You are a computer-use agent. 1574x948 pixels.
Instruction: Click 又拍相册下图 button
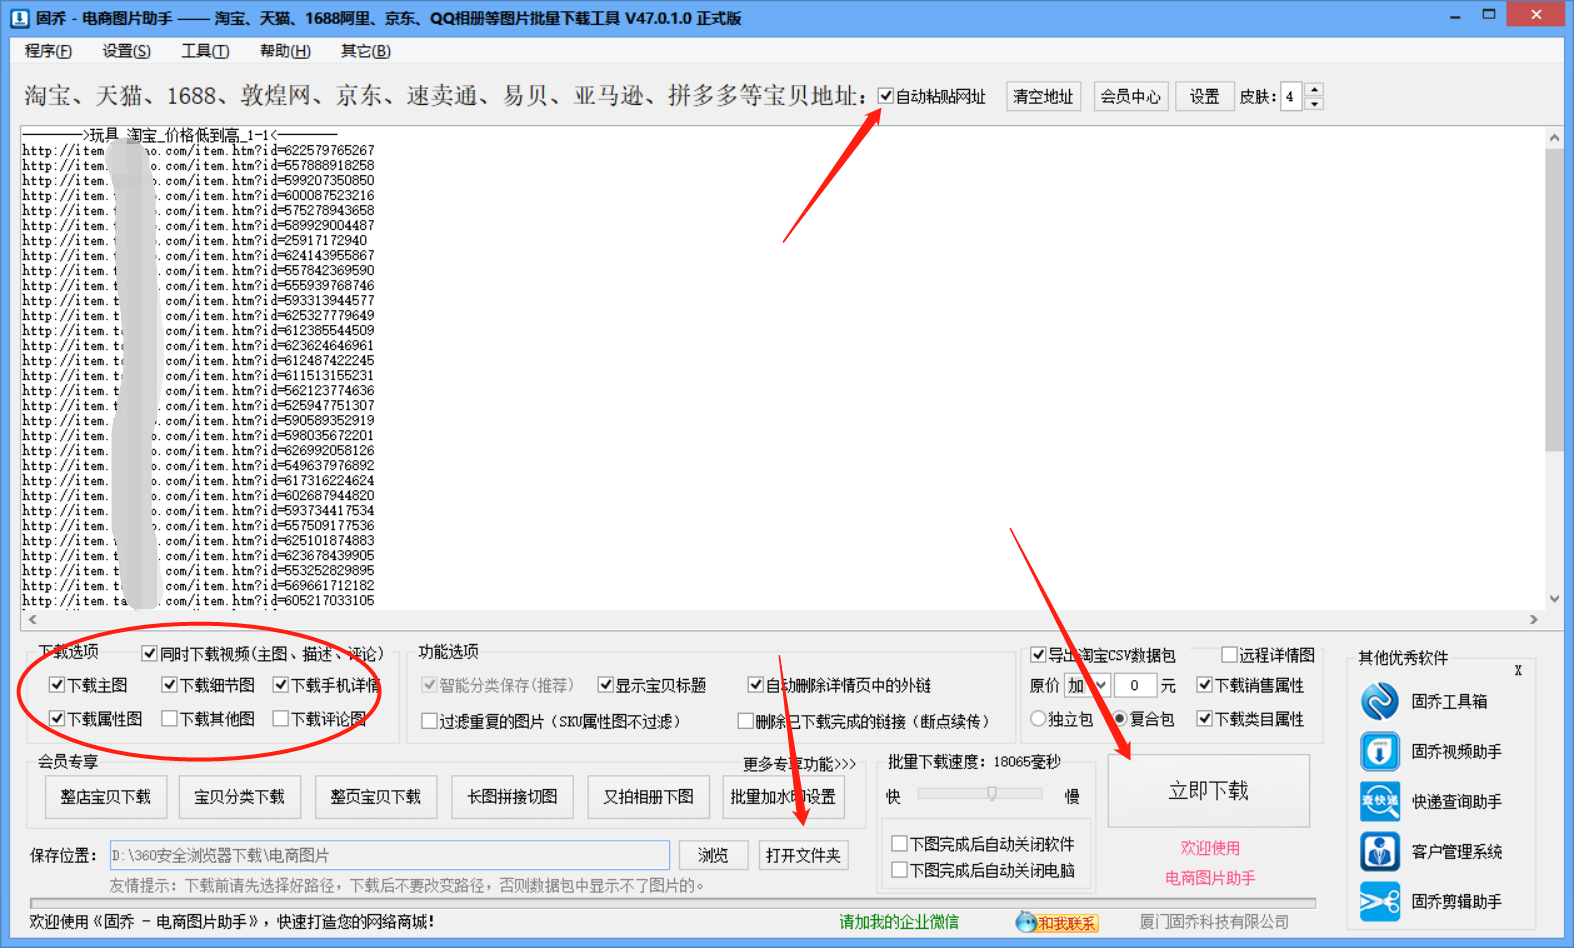648,797
